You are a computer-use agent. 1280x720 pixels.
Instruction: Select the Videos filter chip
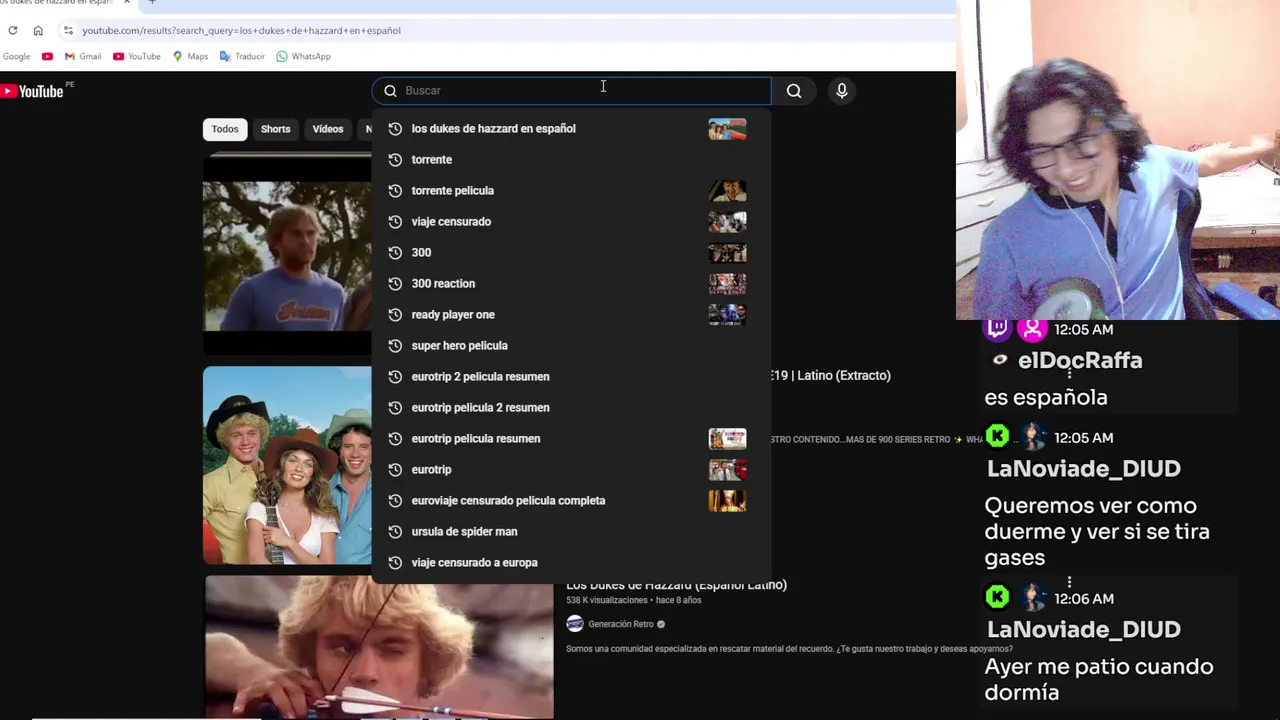328,129
